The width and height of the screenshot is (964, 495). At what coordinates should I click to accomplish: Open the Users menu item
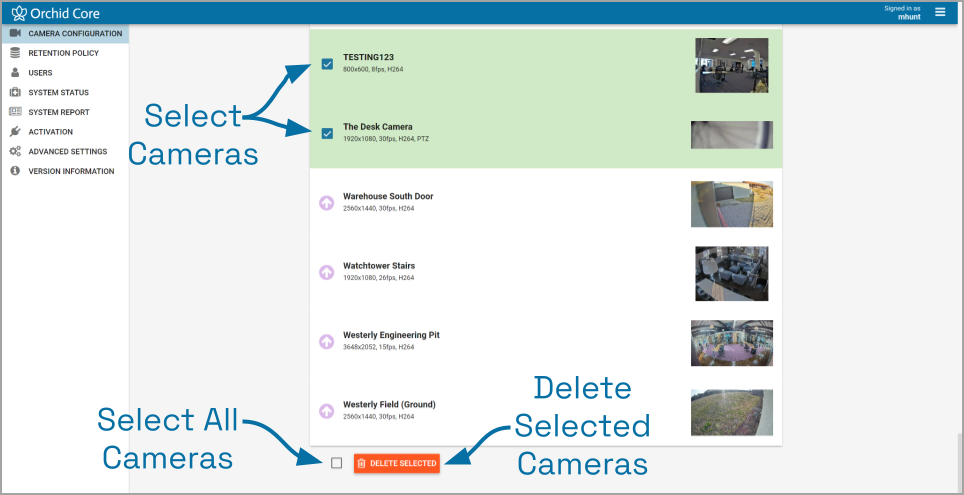[65, 73]
